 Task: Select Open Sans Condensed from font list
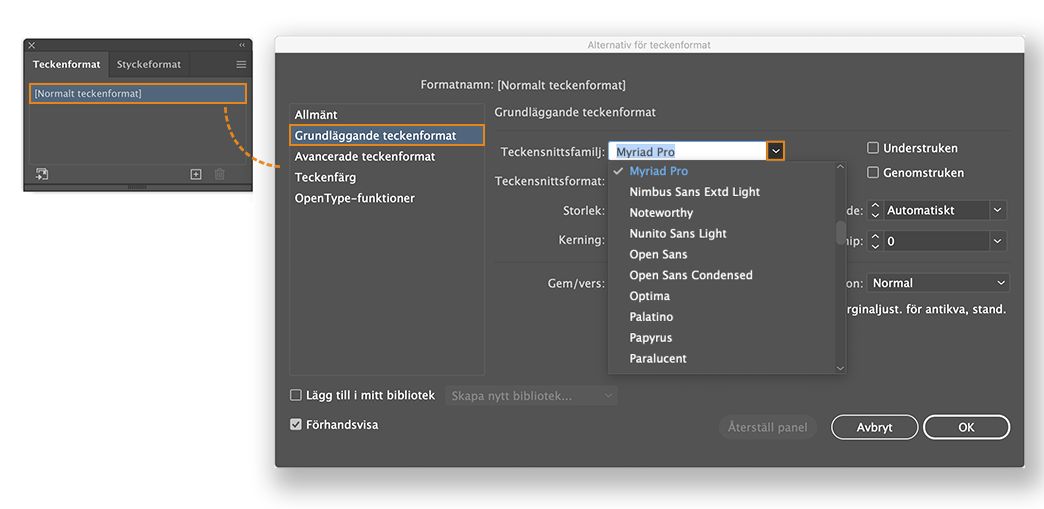pos(691,275)
